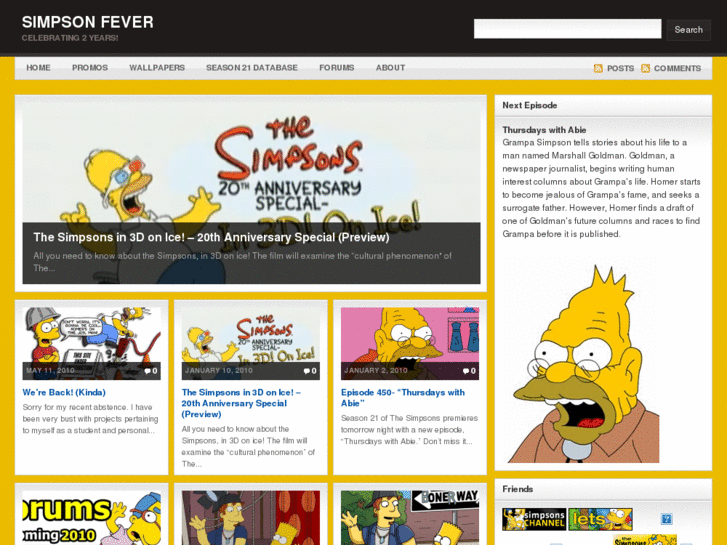Open the Lets friend banner
The image size is (727, 545).
pyautogui.click(x=600, y=519)
